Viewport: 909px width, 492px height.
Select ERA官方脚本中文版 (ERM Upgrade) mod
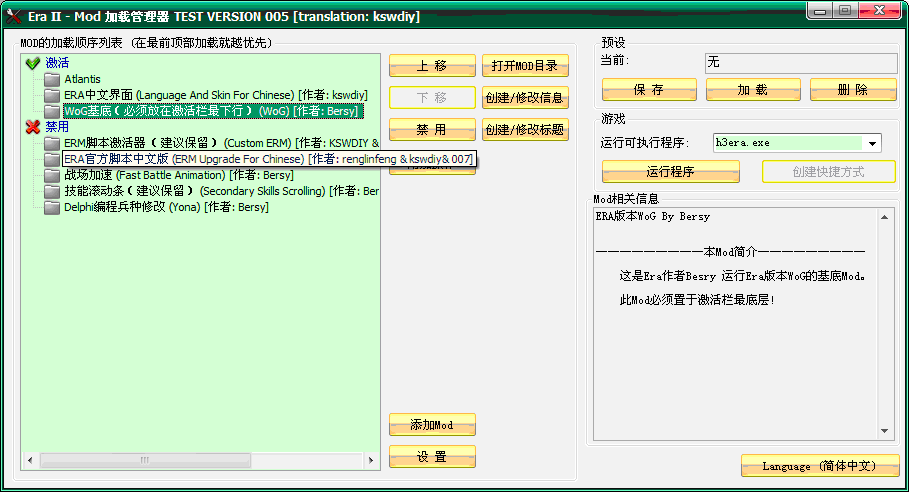(x=269, y=159)
